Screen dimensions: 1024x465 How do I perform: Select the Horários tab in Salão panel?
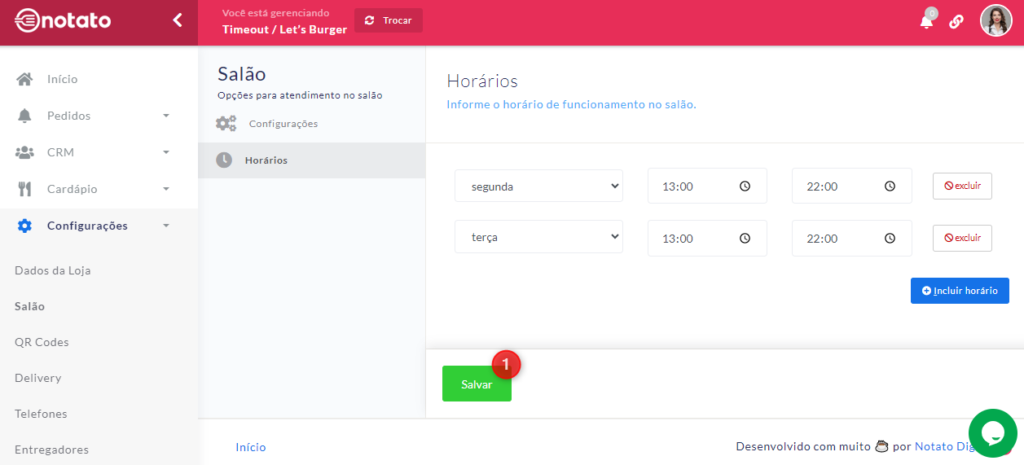[x=266, y=160]
